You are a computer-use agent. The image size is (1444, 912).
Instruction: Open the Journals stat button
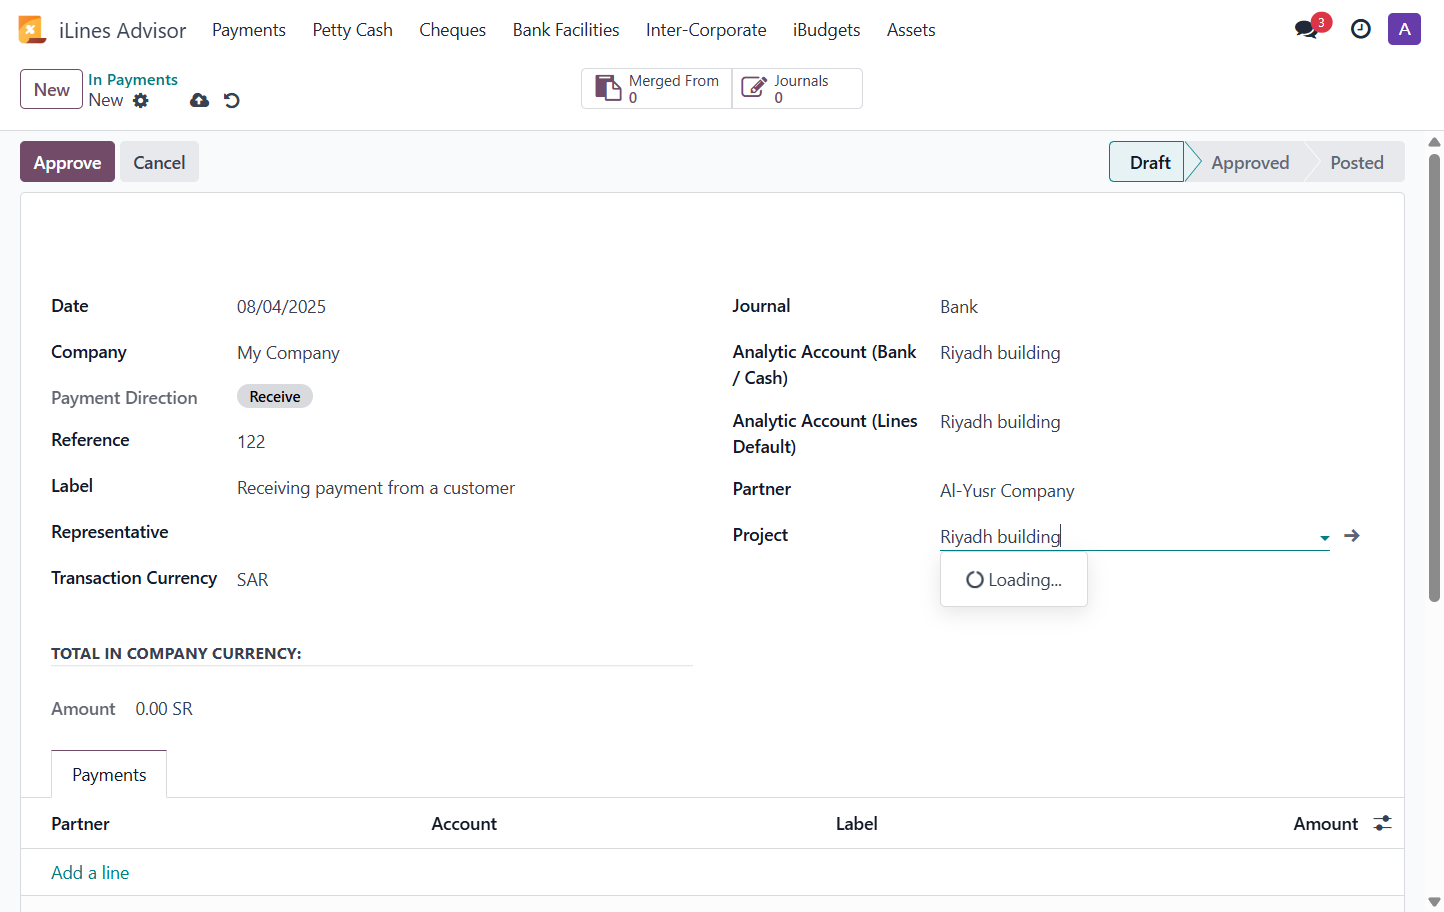797,88
